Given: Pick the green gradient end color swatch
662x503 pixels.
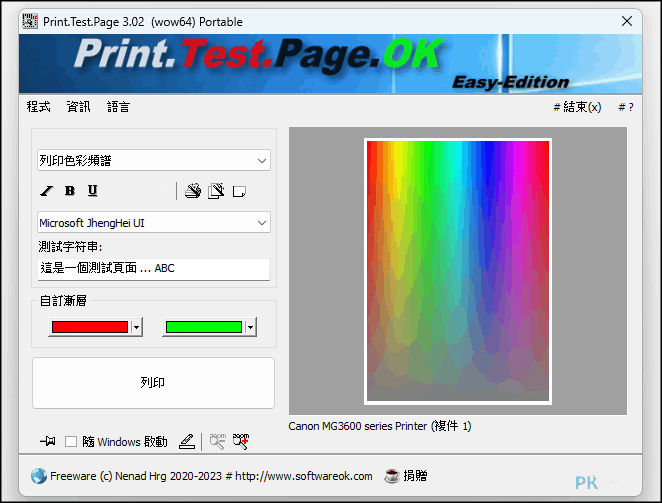Looking at the screenshot, I should [x=204, y=327].
